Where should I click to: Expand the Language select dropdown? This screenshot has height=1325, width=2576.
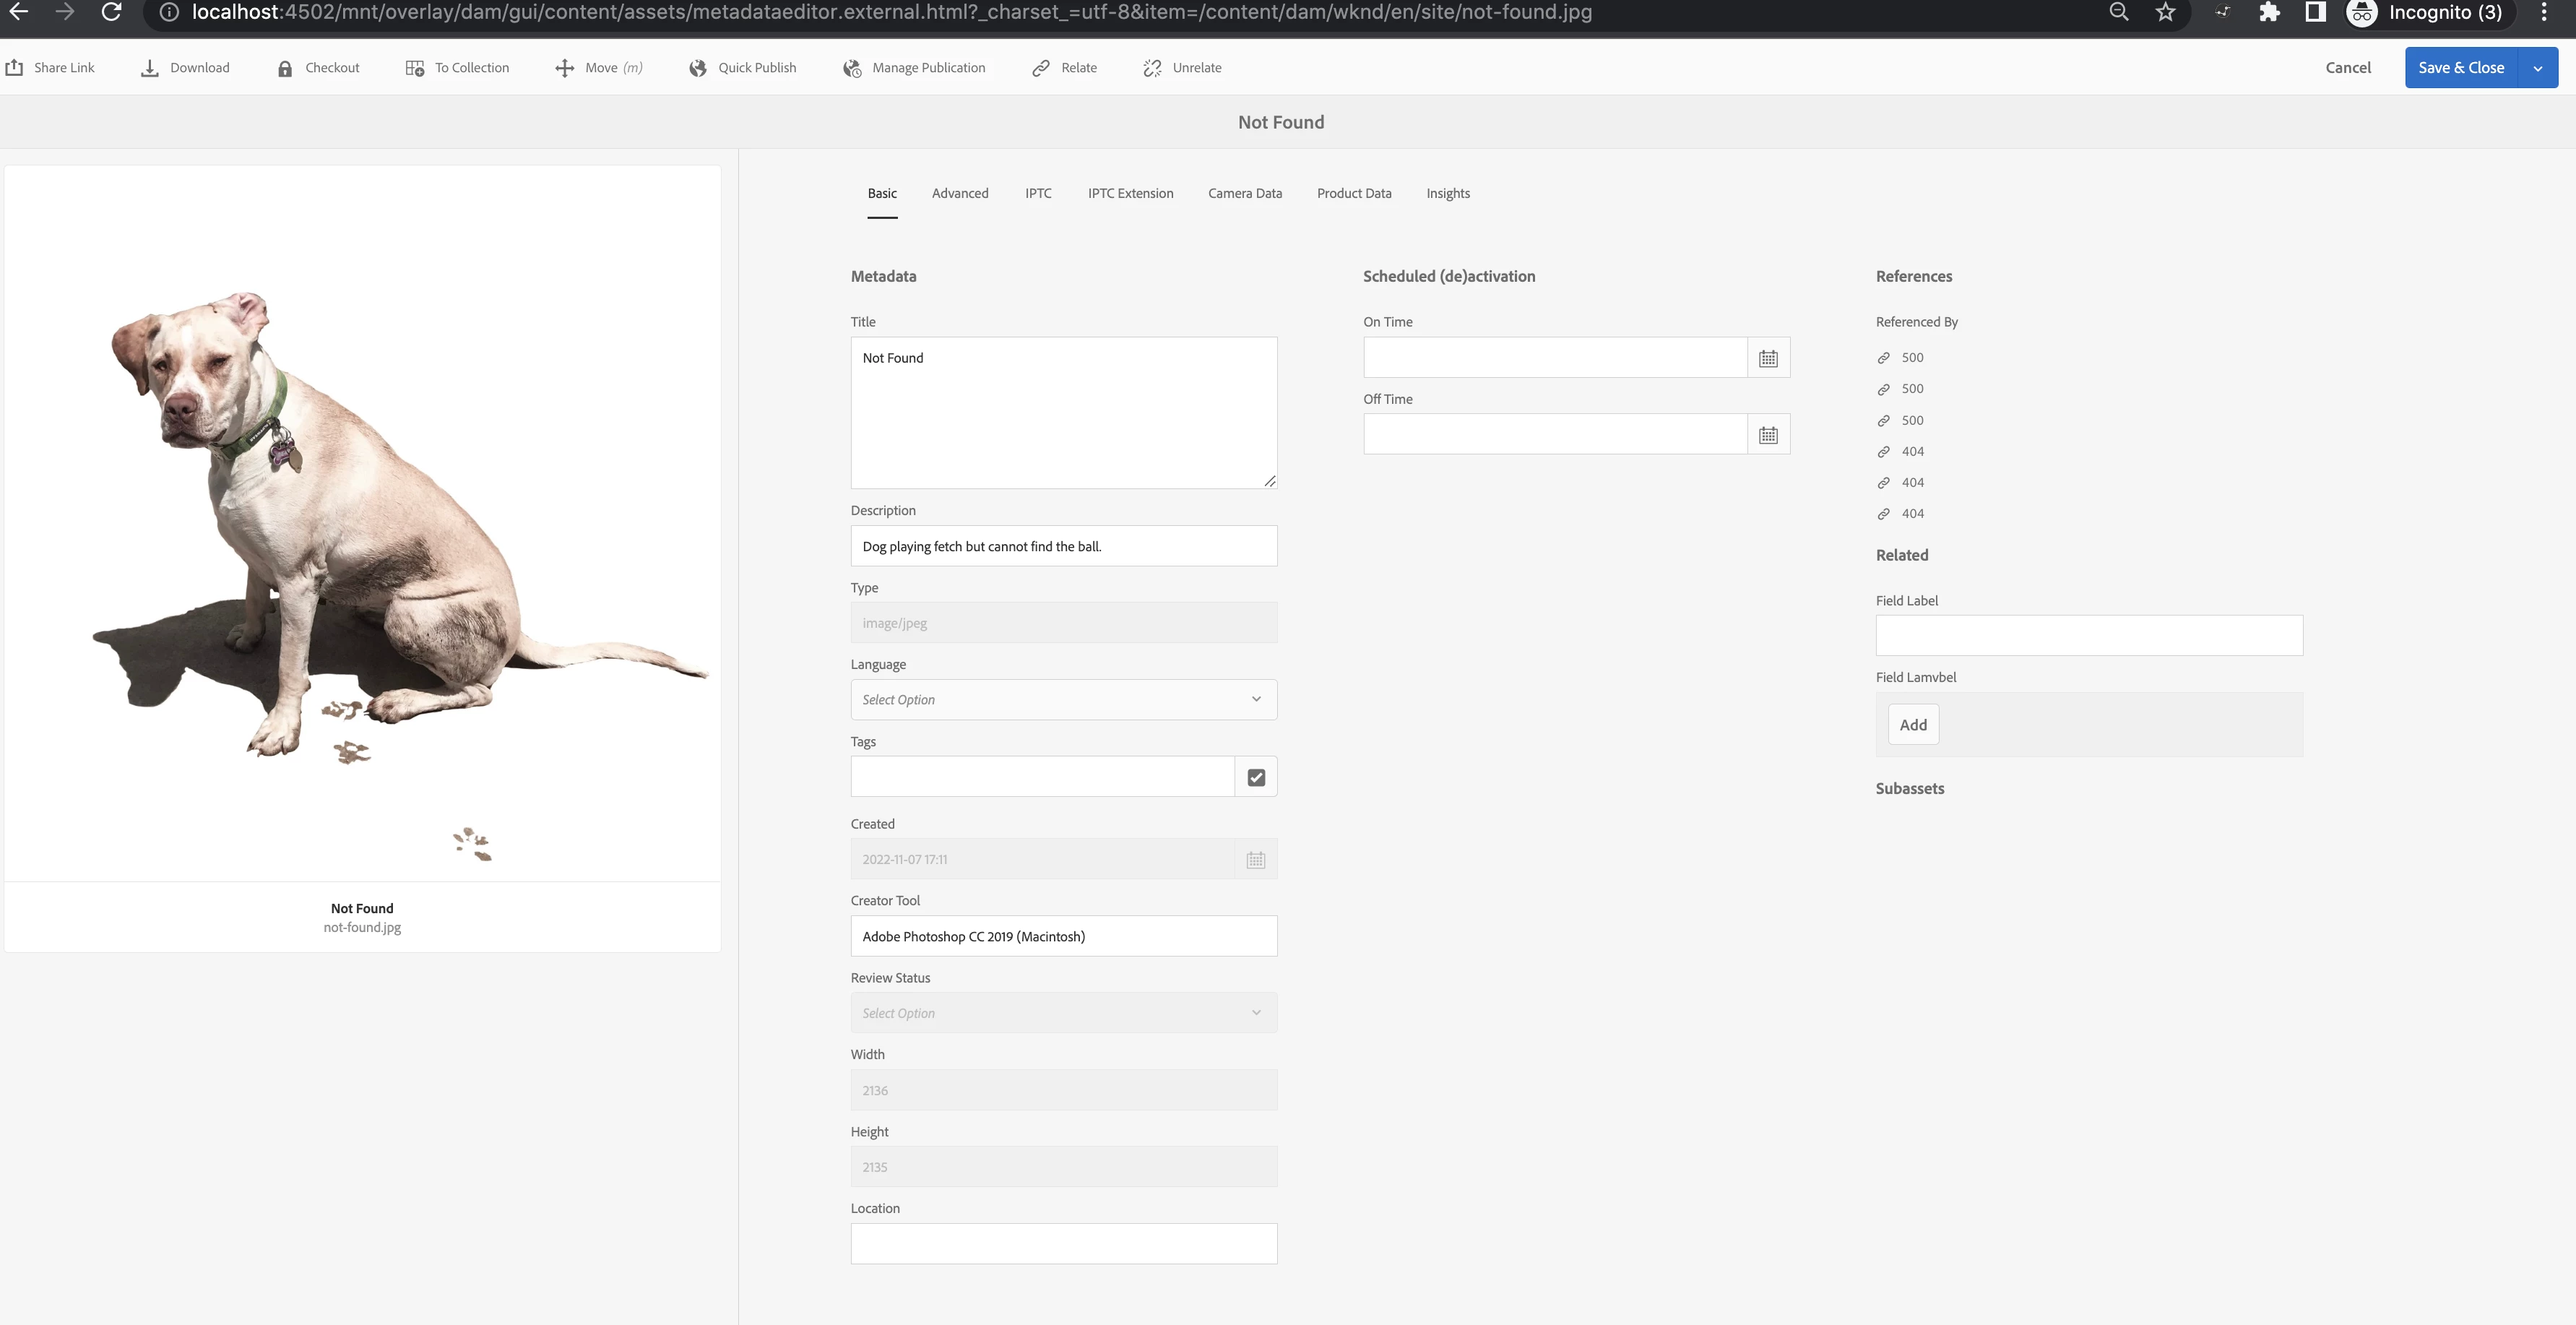tap(1063, 700)
